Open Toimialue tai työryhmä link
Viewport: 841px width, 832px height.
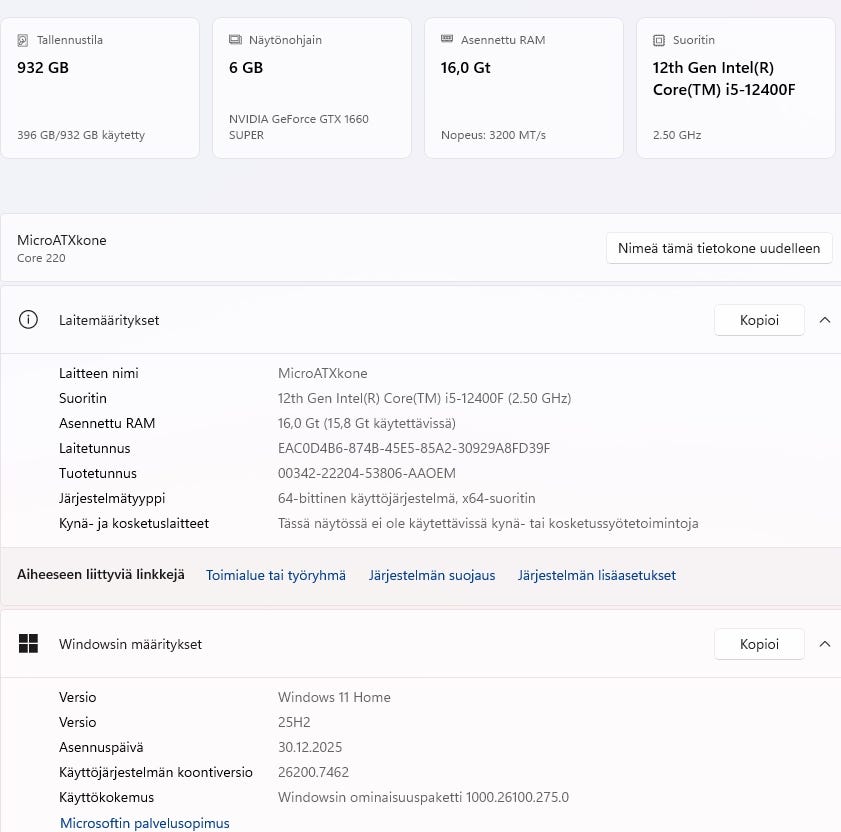pyautogui.click(x=275, y=575)
